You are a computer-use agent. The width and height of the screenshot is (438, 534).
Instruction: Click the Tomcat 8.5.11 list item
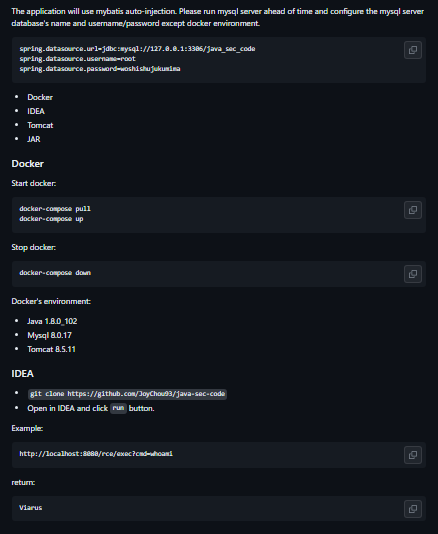51,349
